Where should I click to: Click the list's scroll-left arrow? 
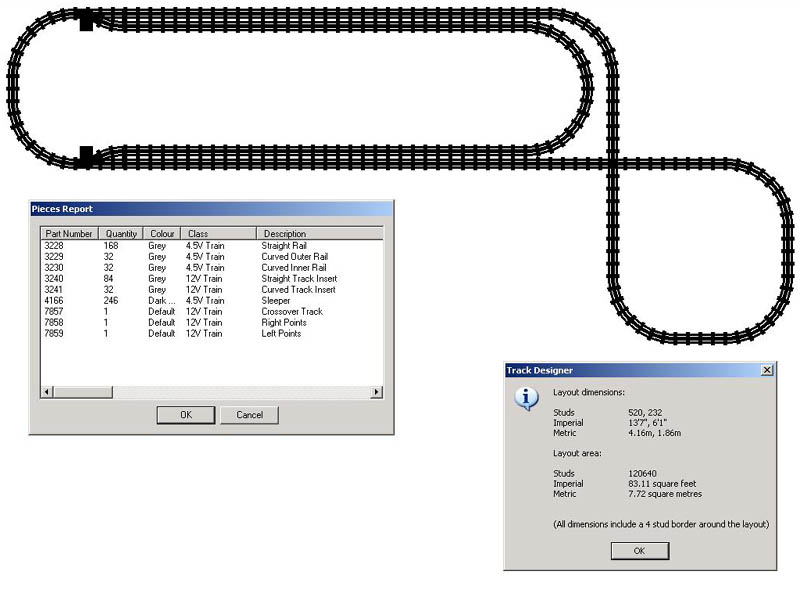[x=46, y=392]
